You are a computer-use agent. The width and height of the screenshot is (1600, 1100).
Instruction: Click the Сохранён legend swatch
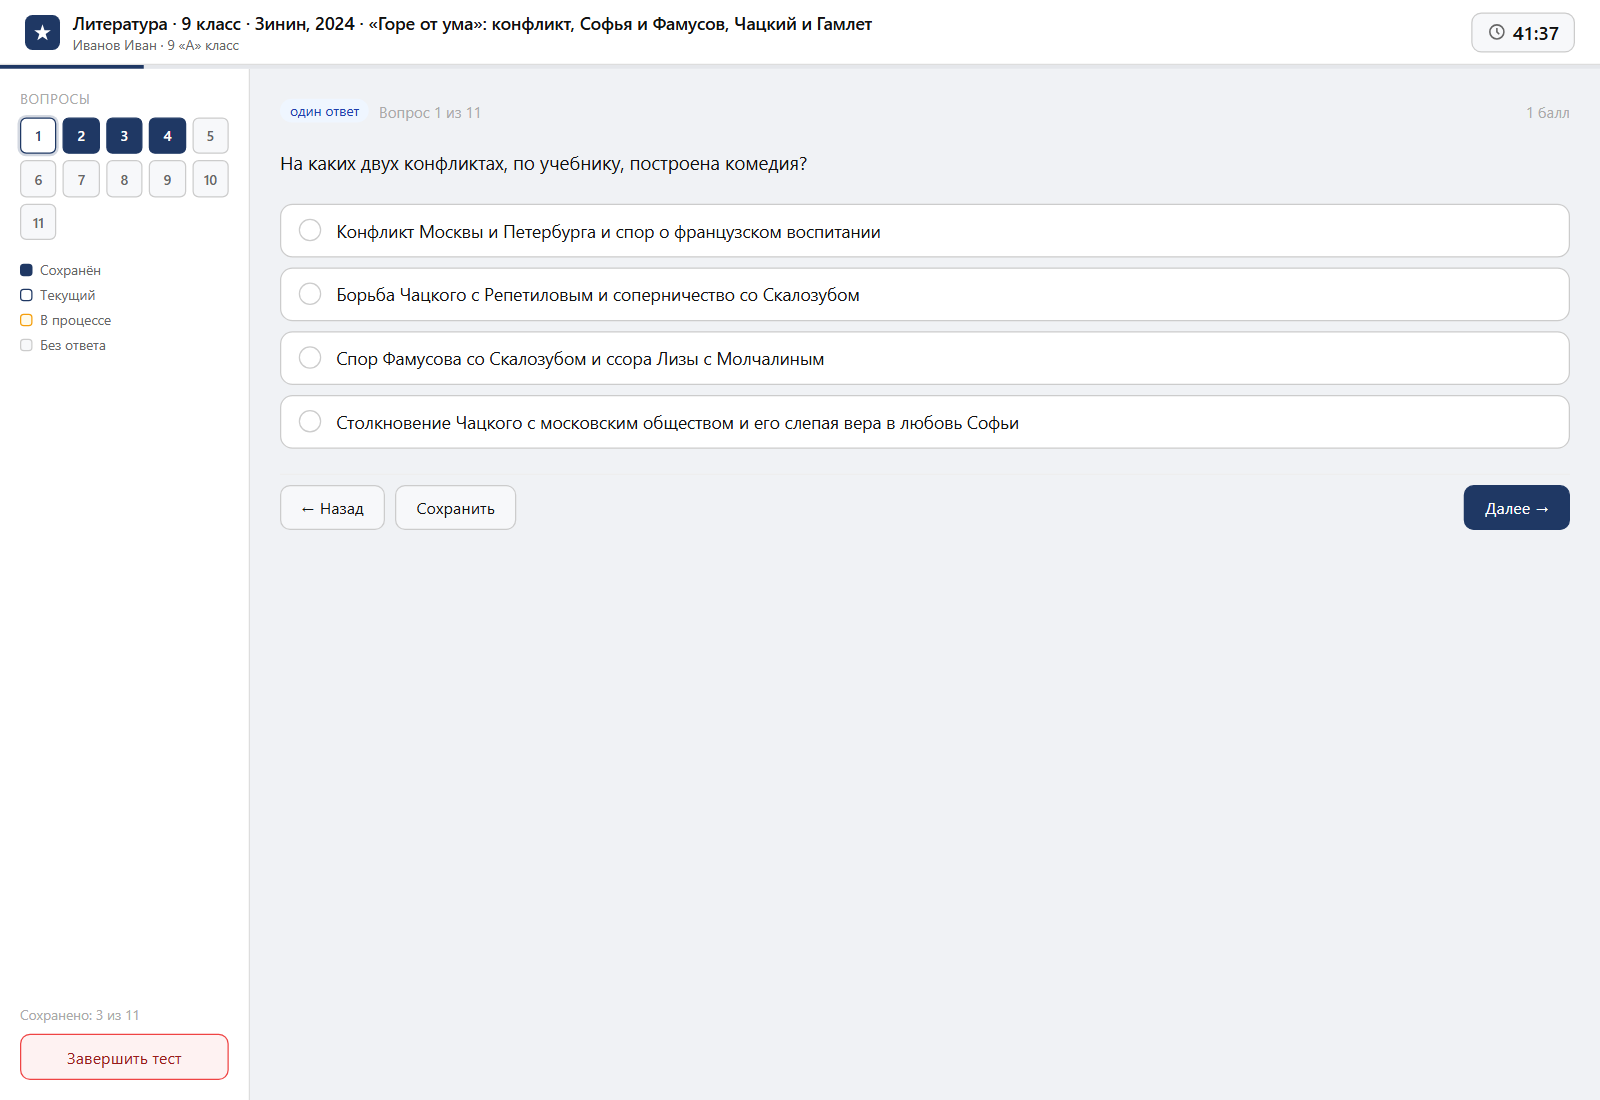(26, 270)
